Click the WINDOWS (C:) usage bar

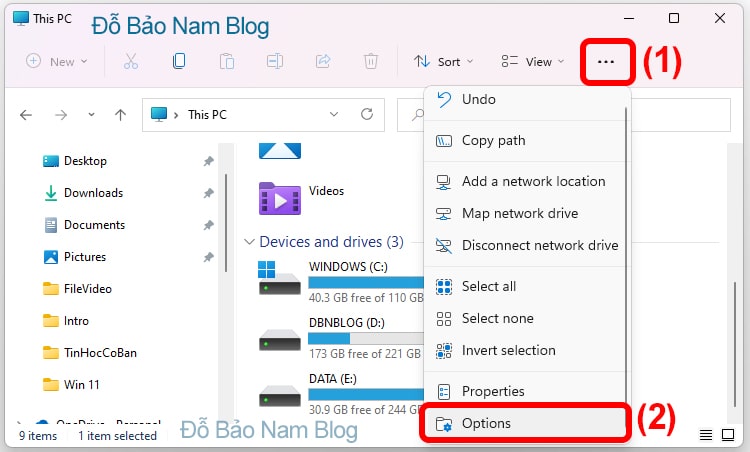tap(366, 283)
